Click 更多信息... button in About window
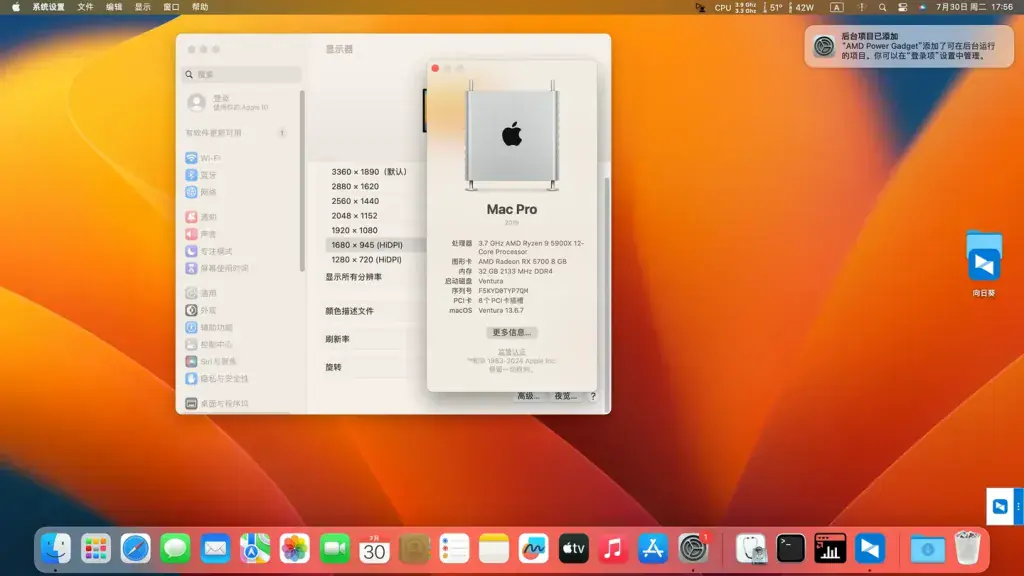 click(x=511, y=332)
